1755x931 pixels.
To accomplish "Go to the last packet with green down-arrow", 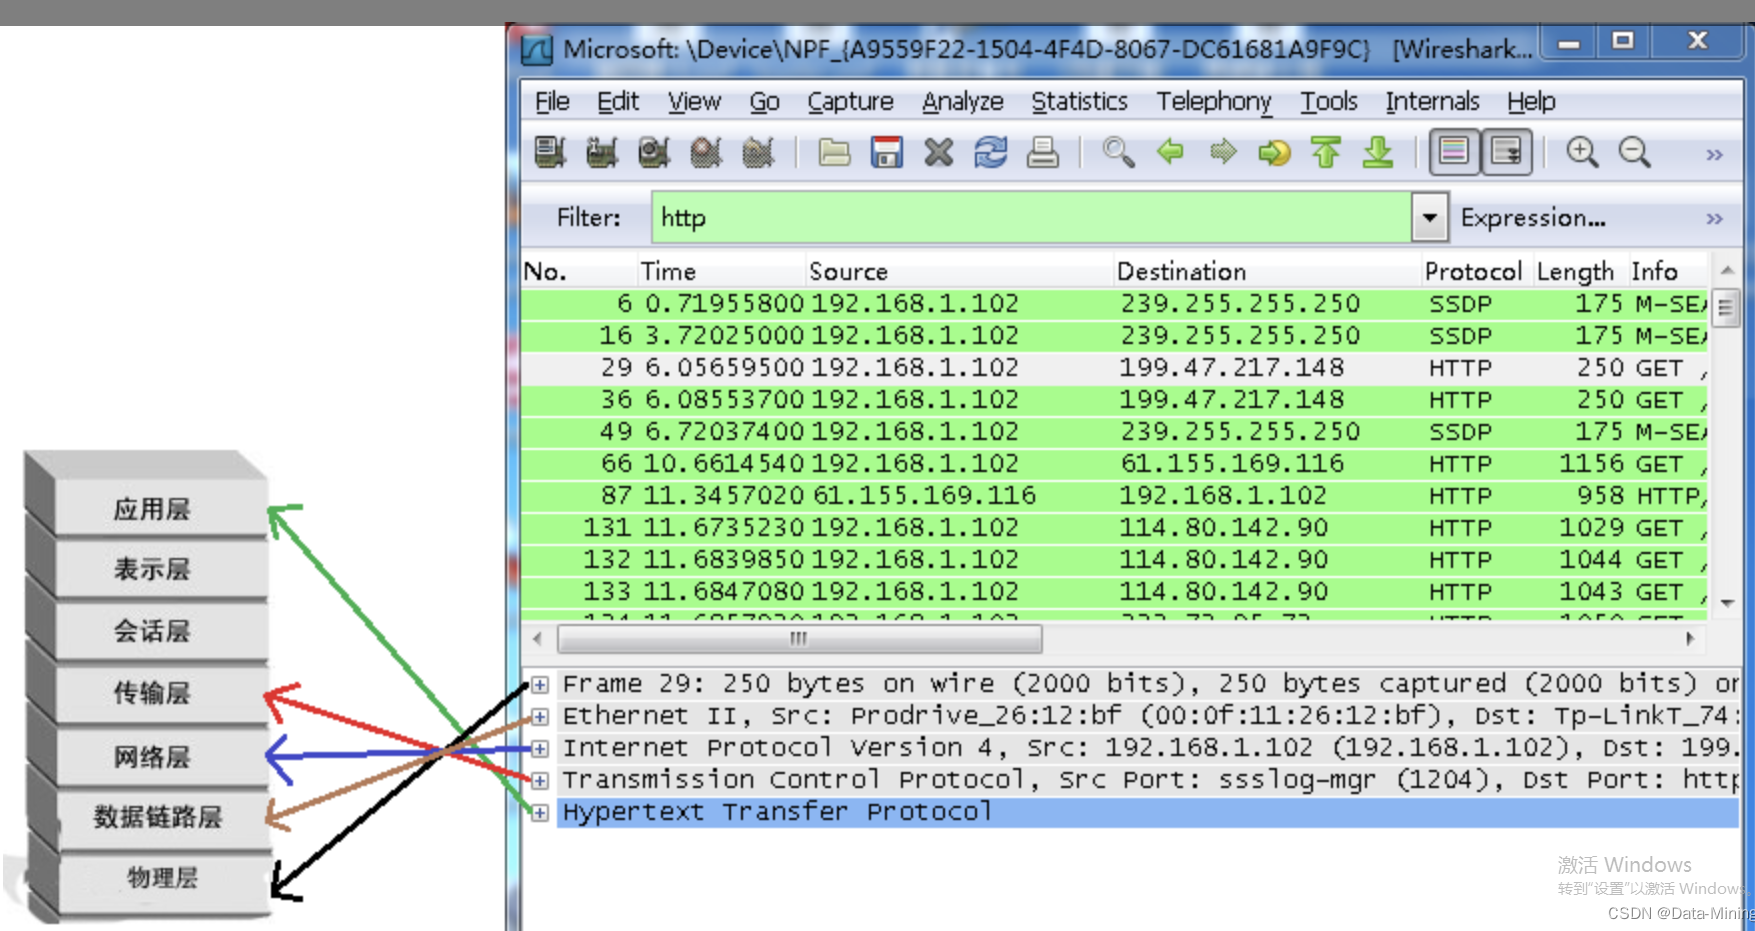I will tap(1378, 152).
